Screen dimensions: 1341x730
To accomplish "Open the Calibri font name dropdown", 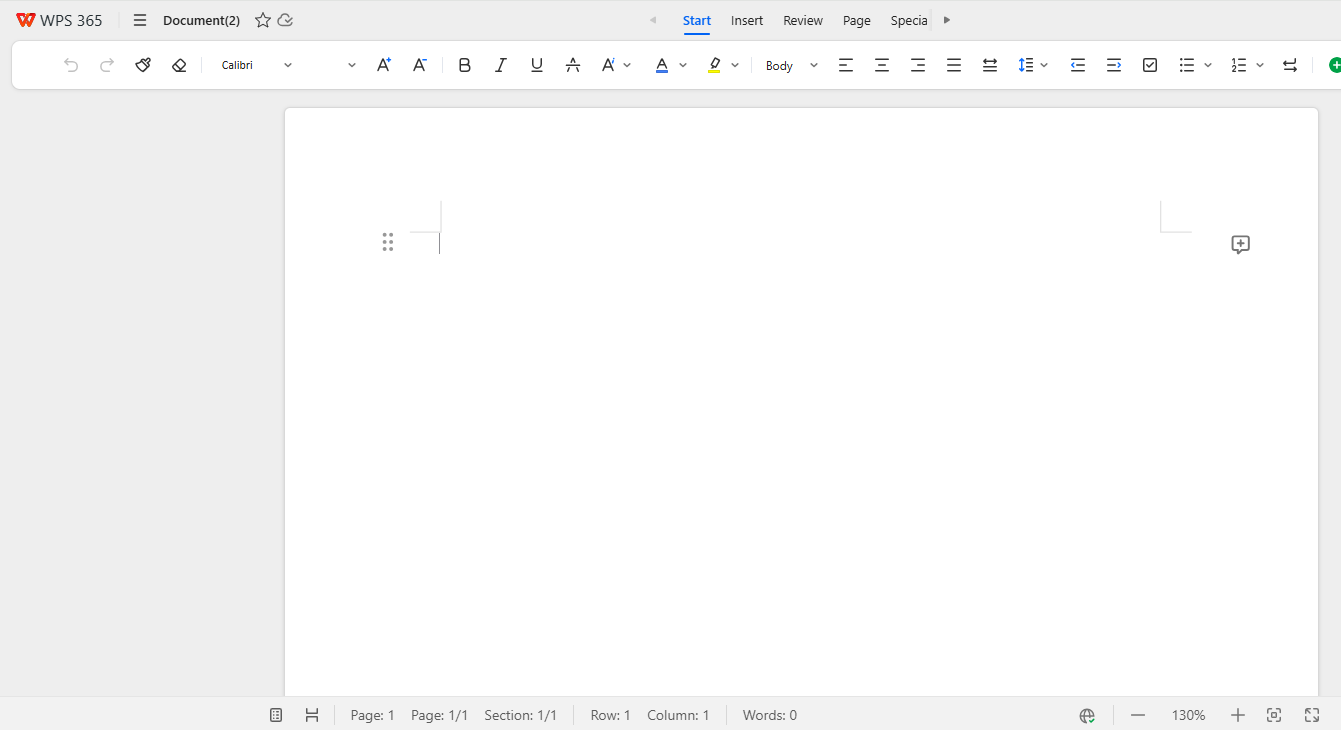I will pos(257,65).
